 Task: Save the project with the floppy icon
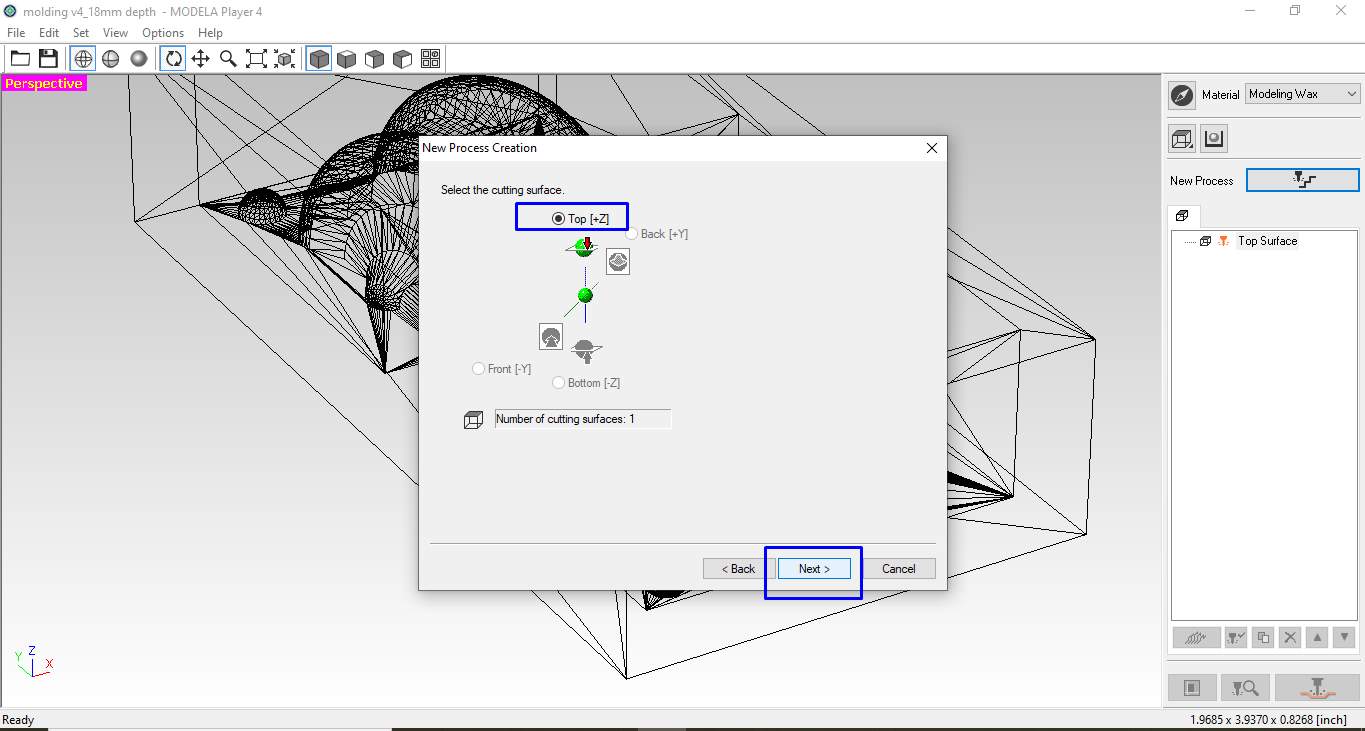(48, 59)
